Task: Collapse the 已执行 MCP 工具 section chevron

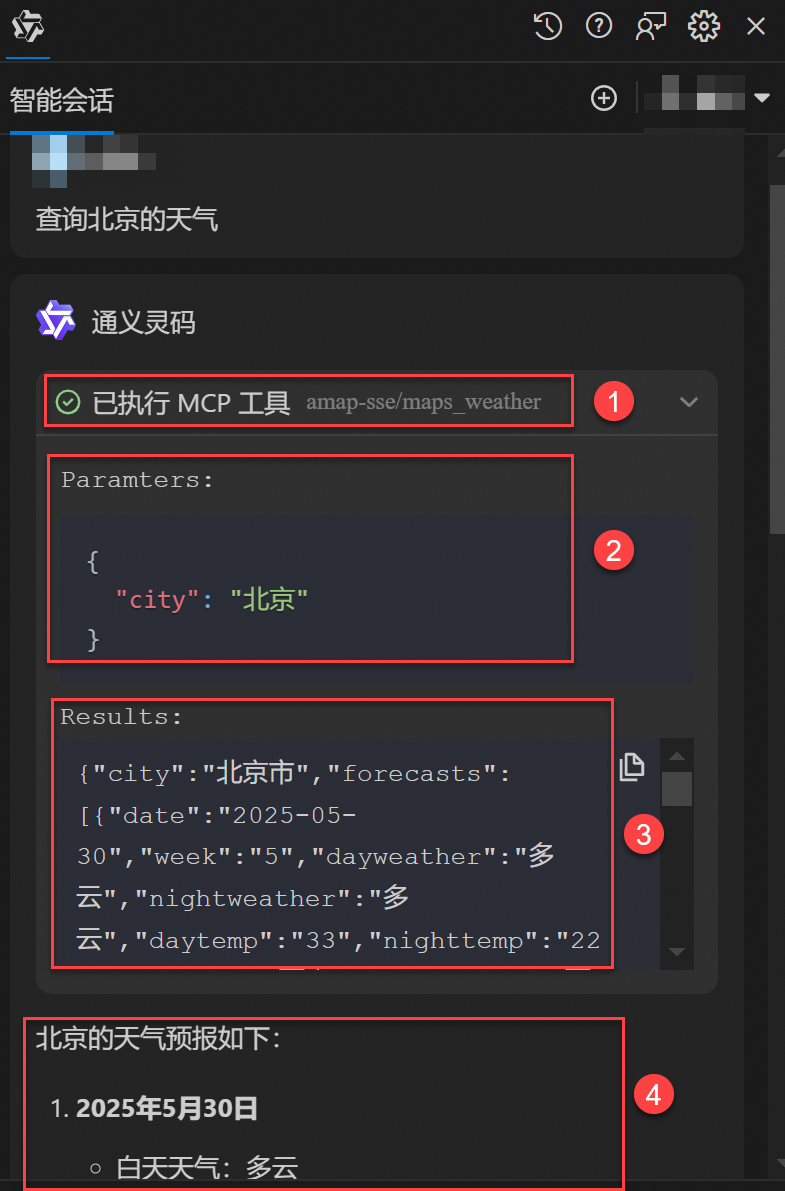Action: tap(688, 402)
